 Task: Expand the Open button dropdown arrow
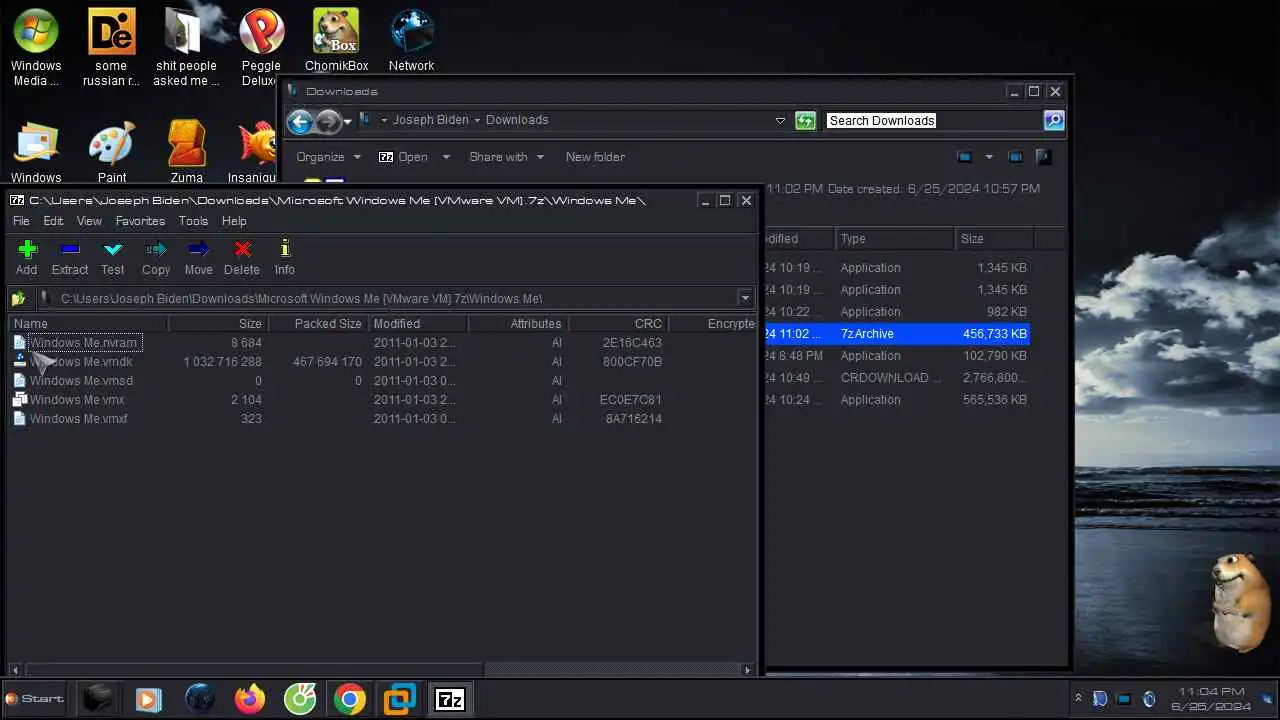pyautogui.click(x=446, y=157)
